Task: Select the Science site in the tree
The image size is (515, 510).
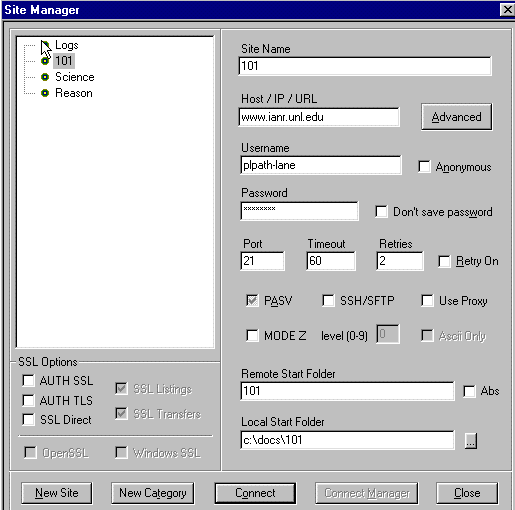Action: [75, 77]
